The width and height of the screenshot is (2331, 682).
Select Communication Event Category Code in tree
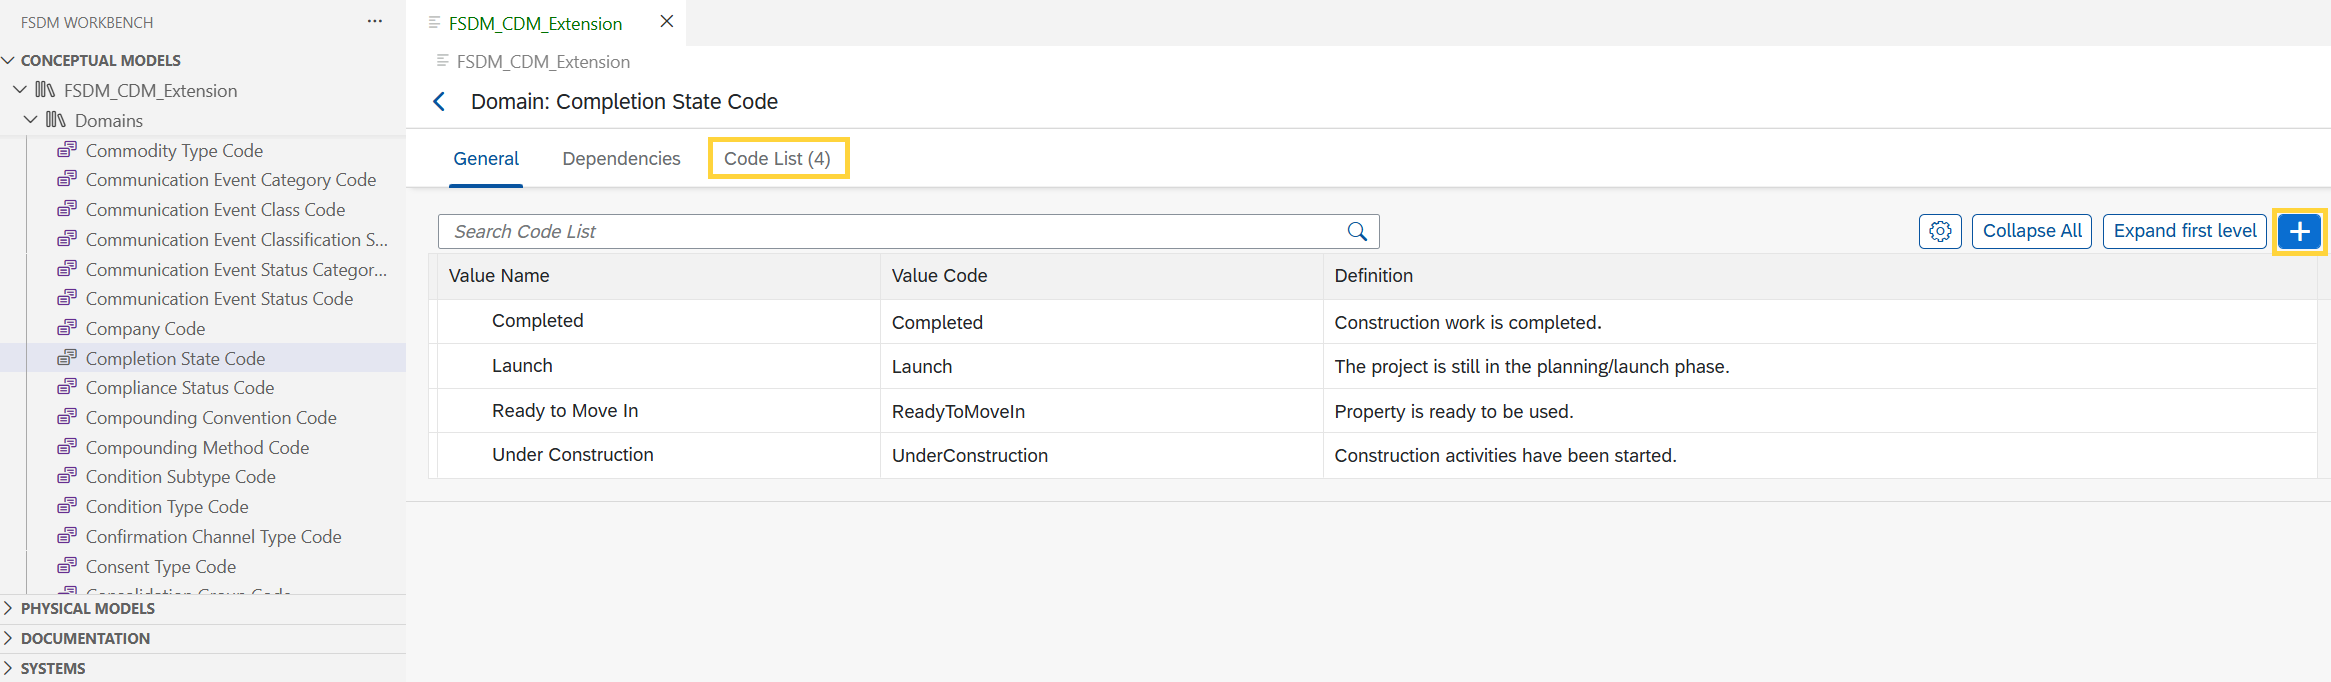231,180
